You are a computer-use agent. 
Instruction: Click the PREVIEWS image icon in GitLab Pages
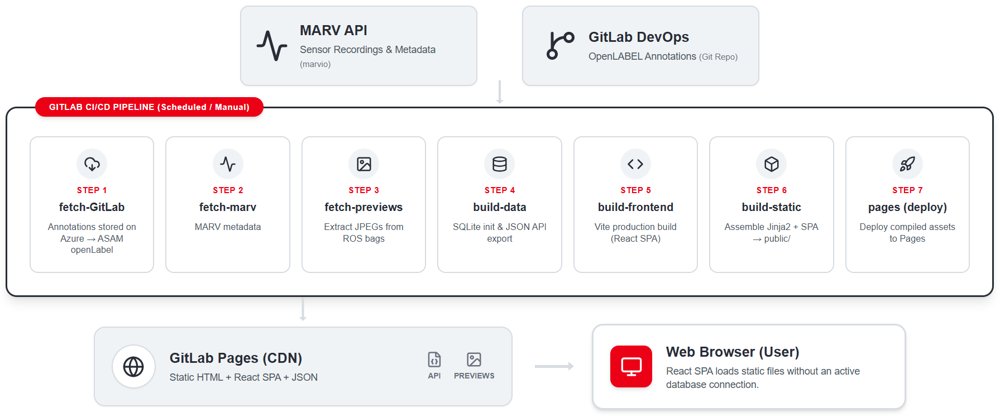tap(474, 360)
